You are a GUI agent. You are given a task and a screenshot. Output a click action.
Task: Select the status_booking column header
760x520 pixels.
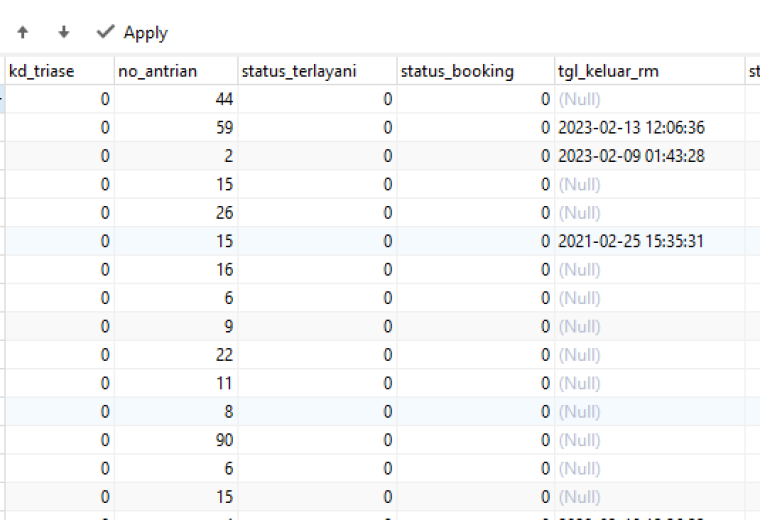[x=475, y=71]
